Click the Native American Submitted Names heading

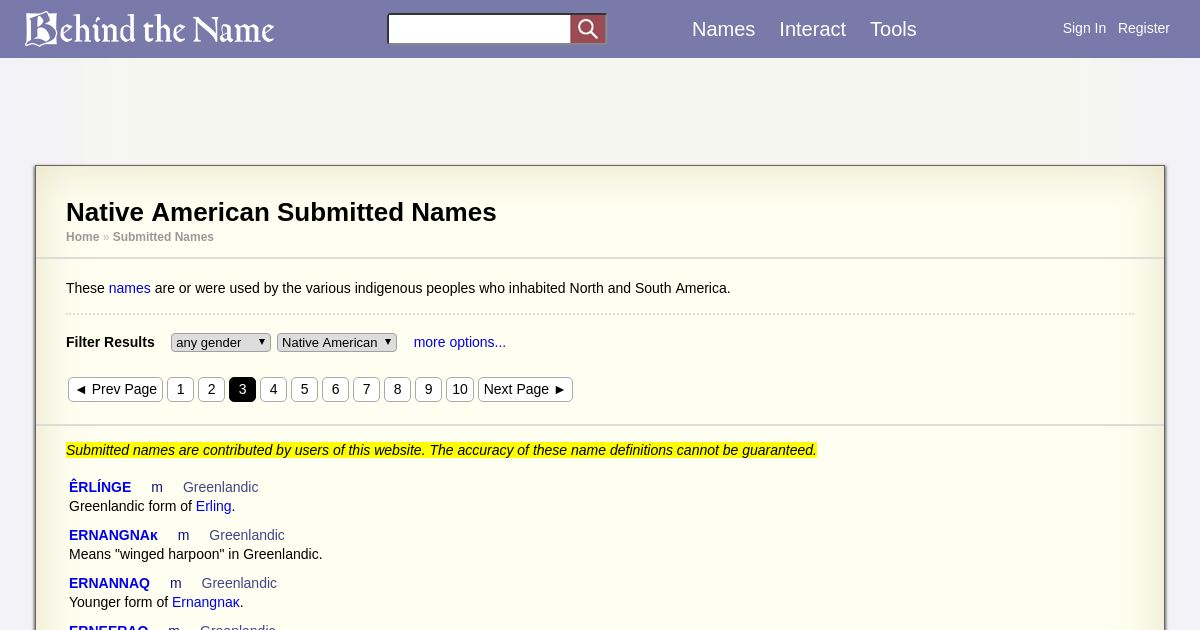281,212
